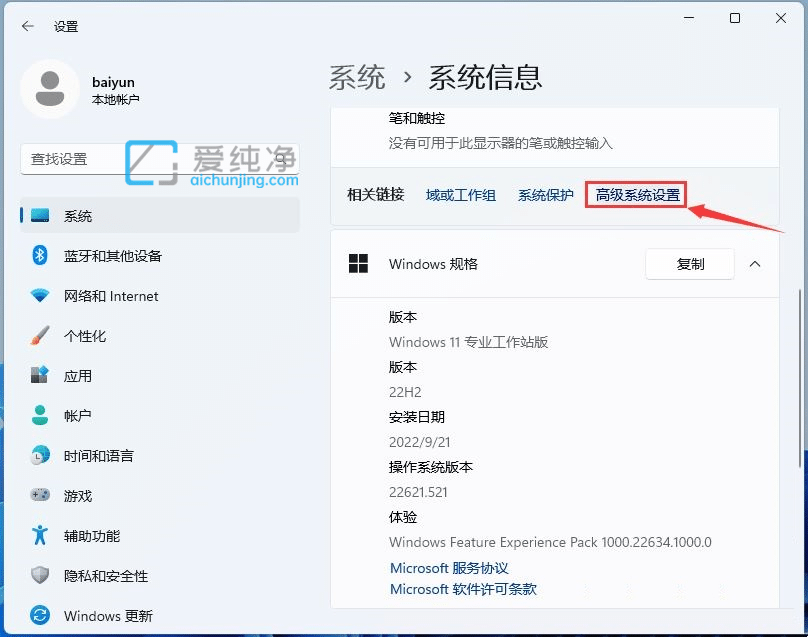
Task: Click the Accessibility figure icon
Action: pyautogui.click(x=40, y=535)
